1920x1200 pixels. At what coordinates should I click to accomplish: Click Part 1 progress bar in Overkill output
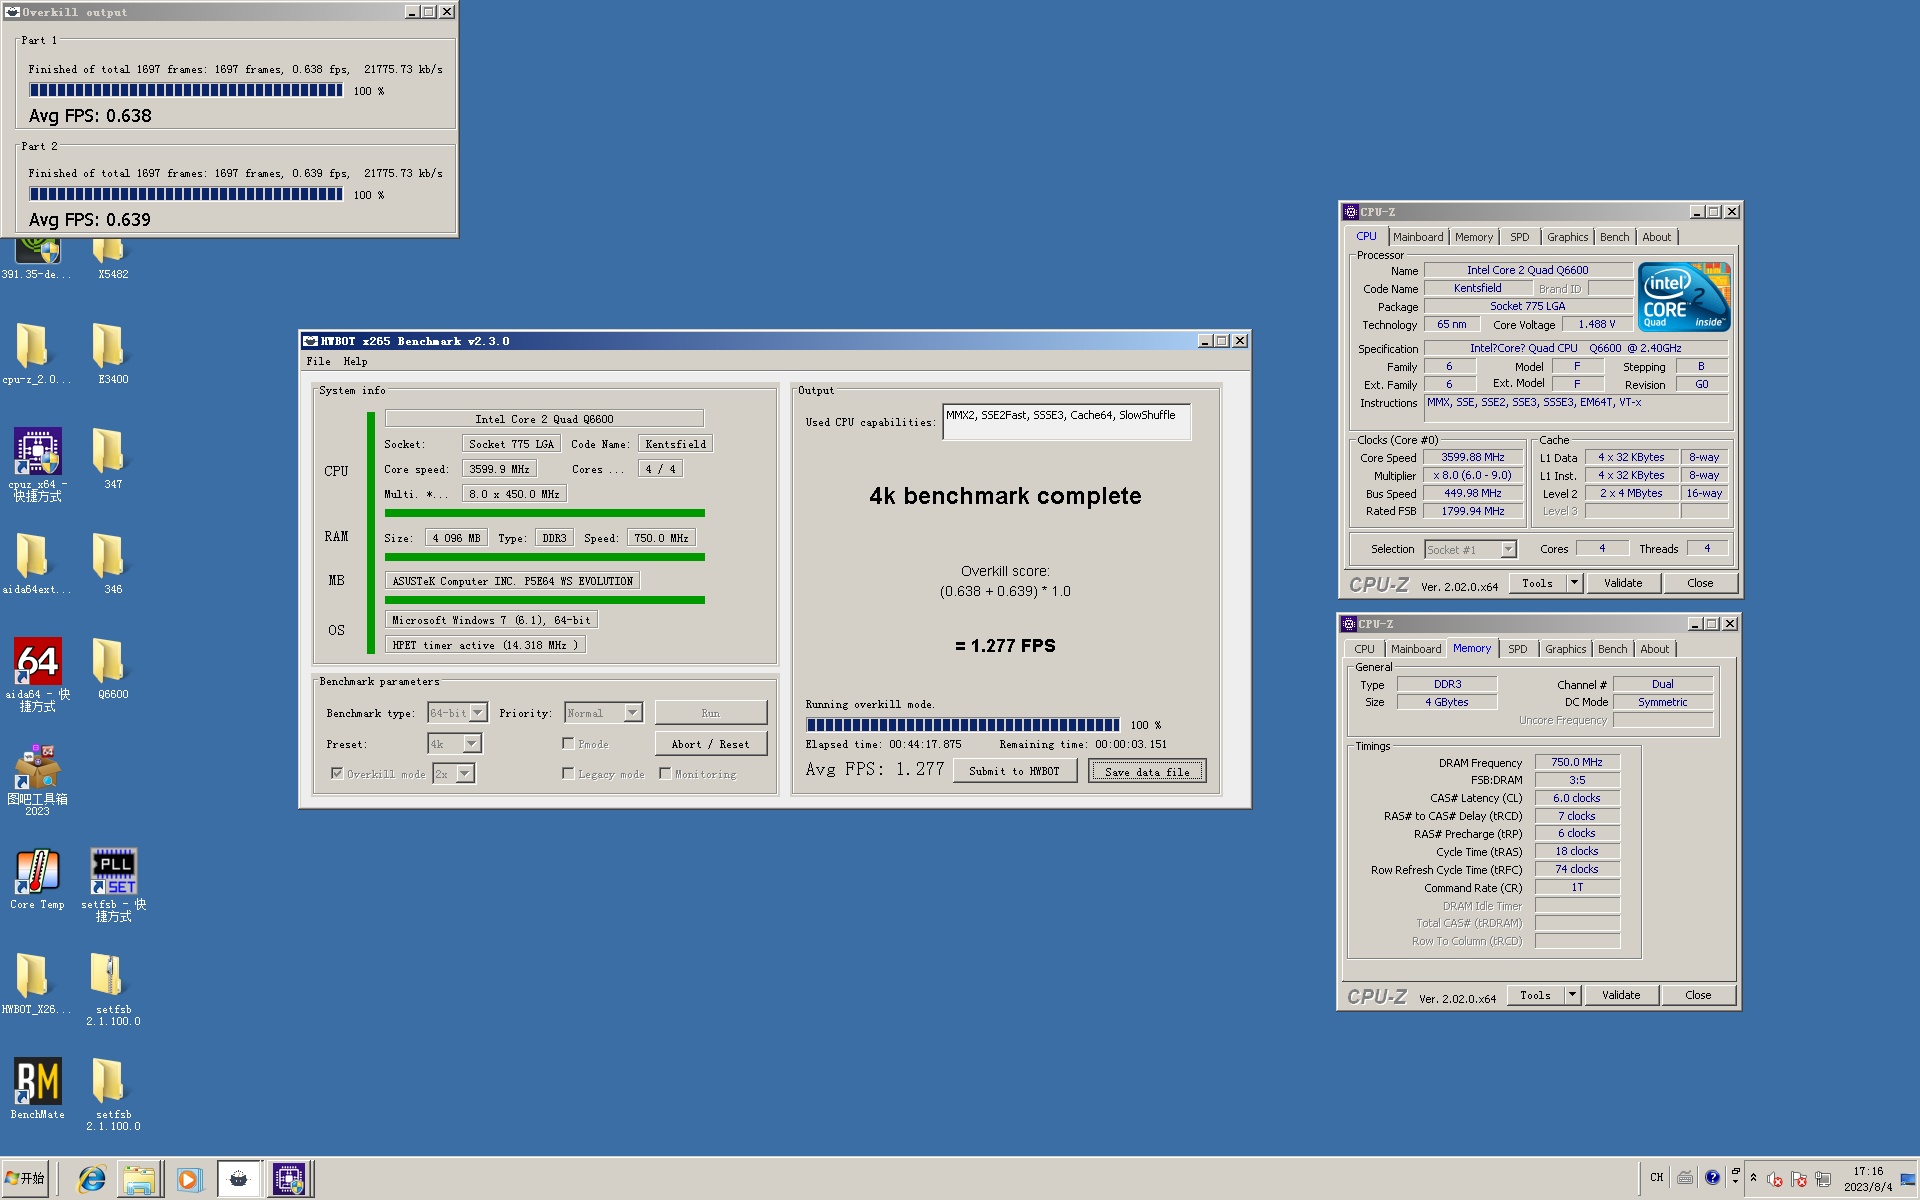[x=186, y=90]
